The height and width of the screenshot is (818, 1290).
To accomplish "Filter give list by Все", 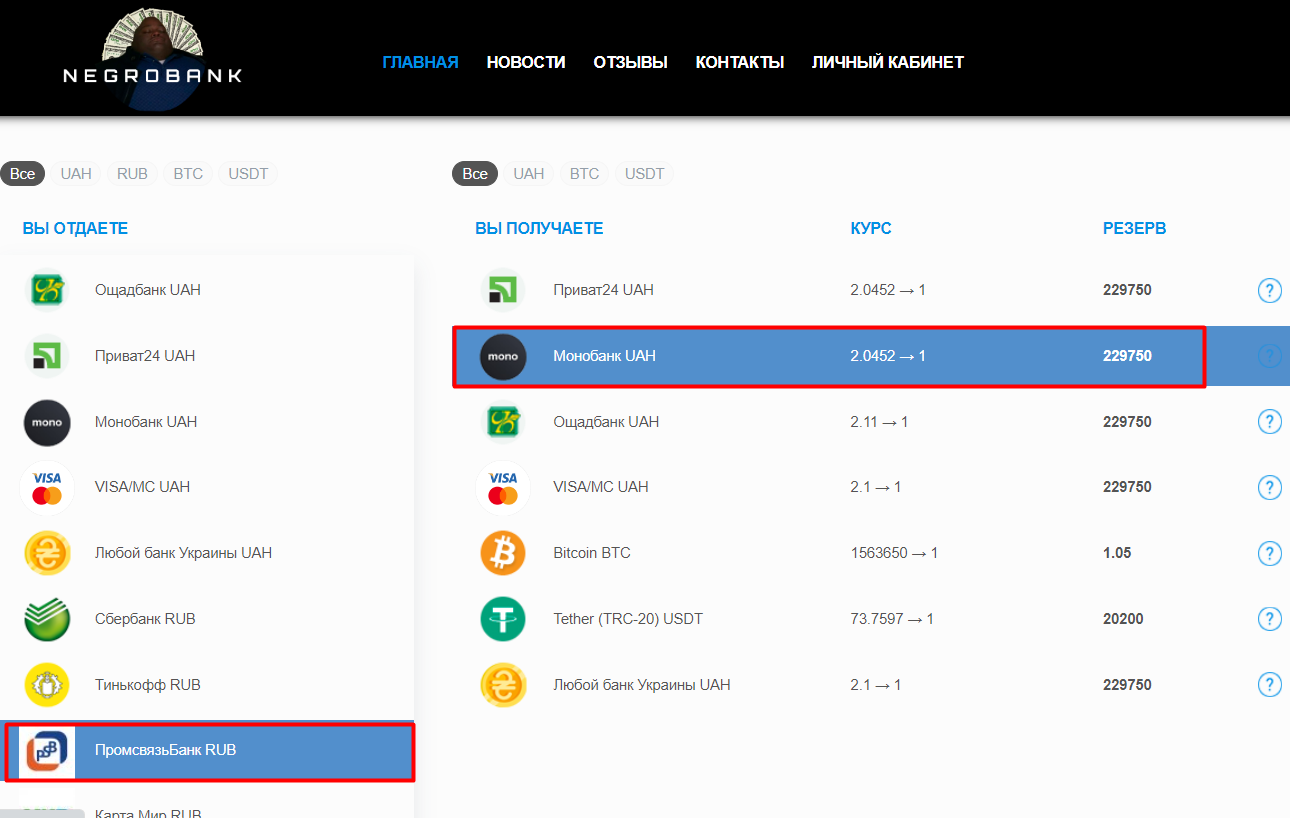I will point(23,174).
